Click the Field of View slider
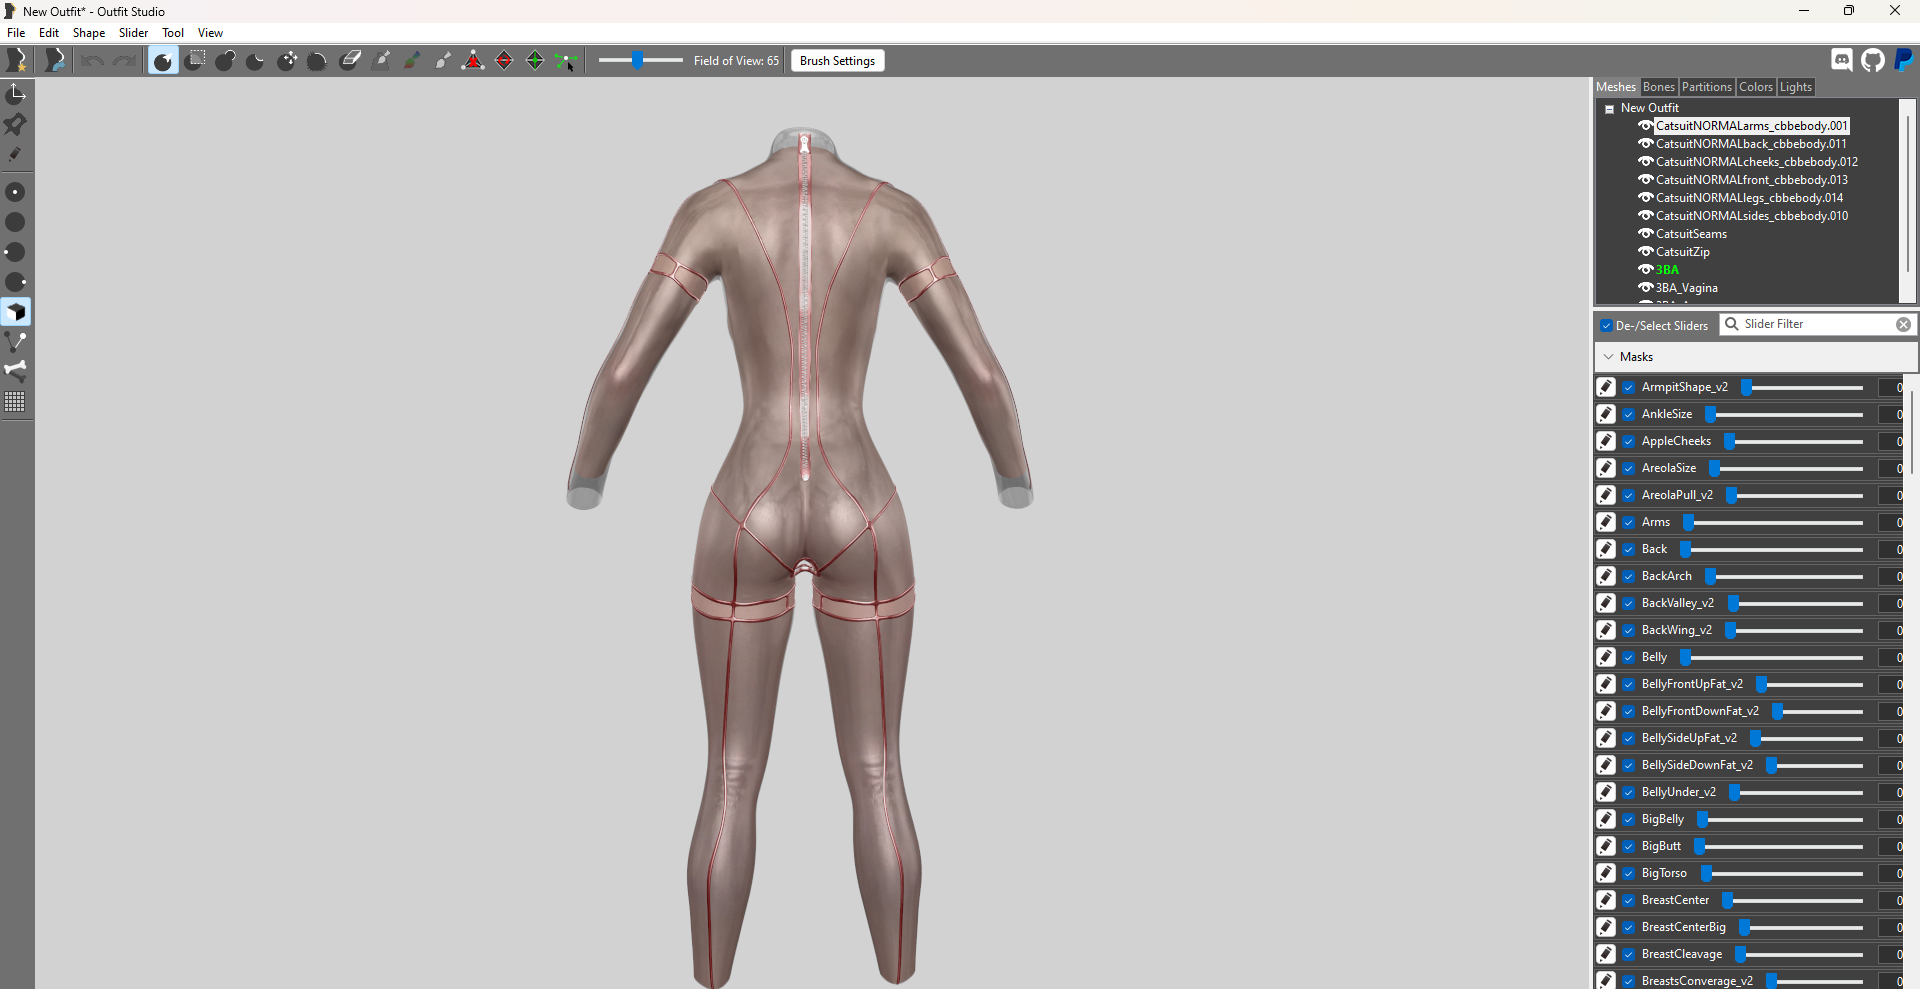Image resolution: width=1920 pixels, height=989 pixels. 640,61
